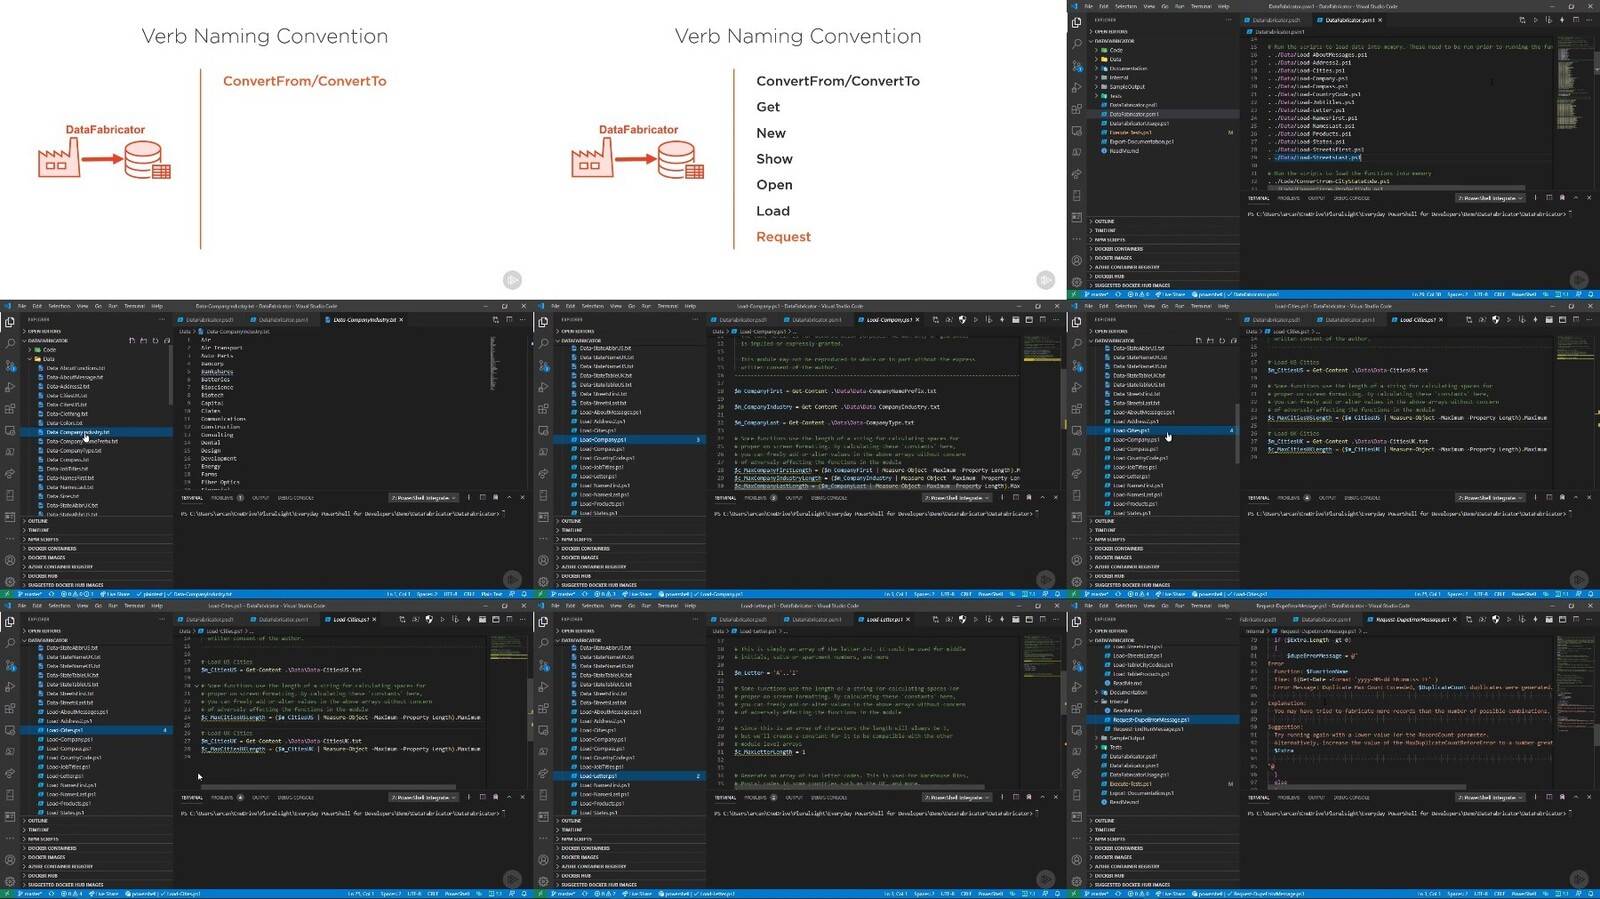Open the File menu in DataFabricator.psm1 window

(x=1089, y=6)
